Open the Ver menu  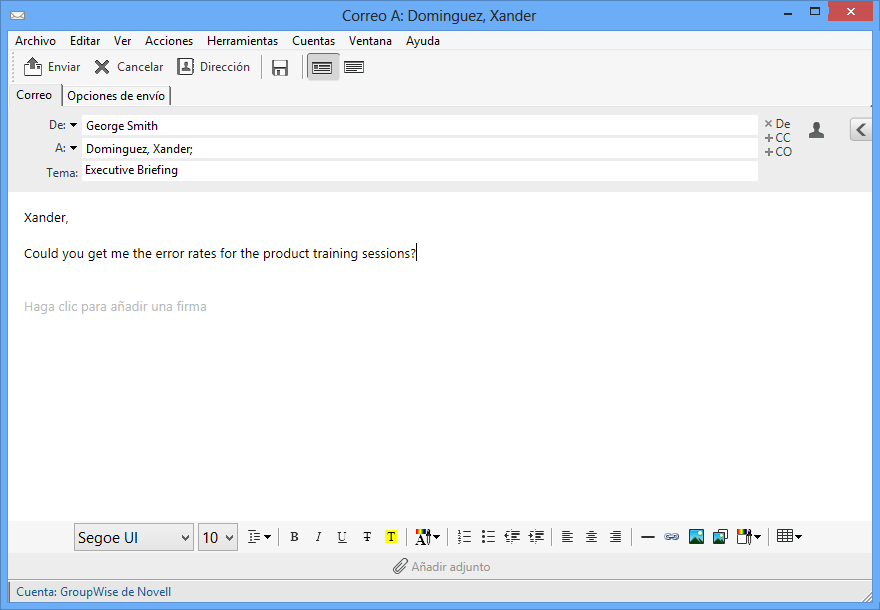point(122,41)
